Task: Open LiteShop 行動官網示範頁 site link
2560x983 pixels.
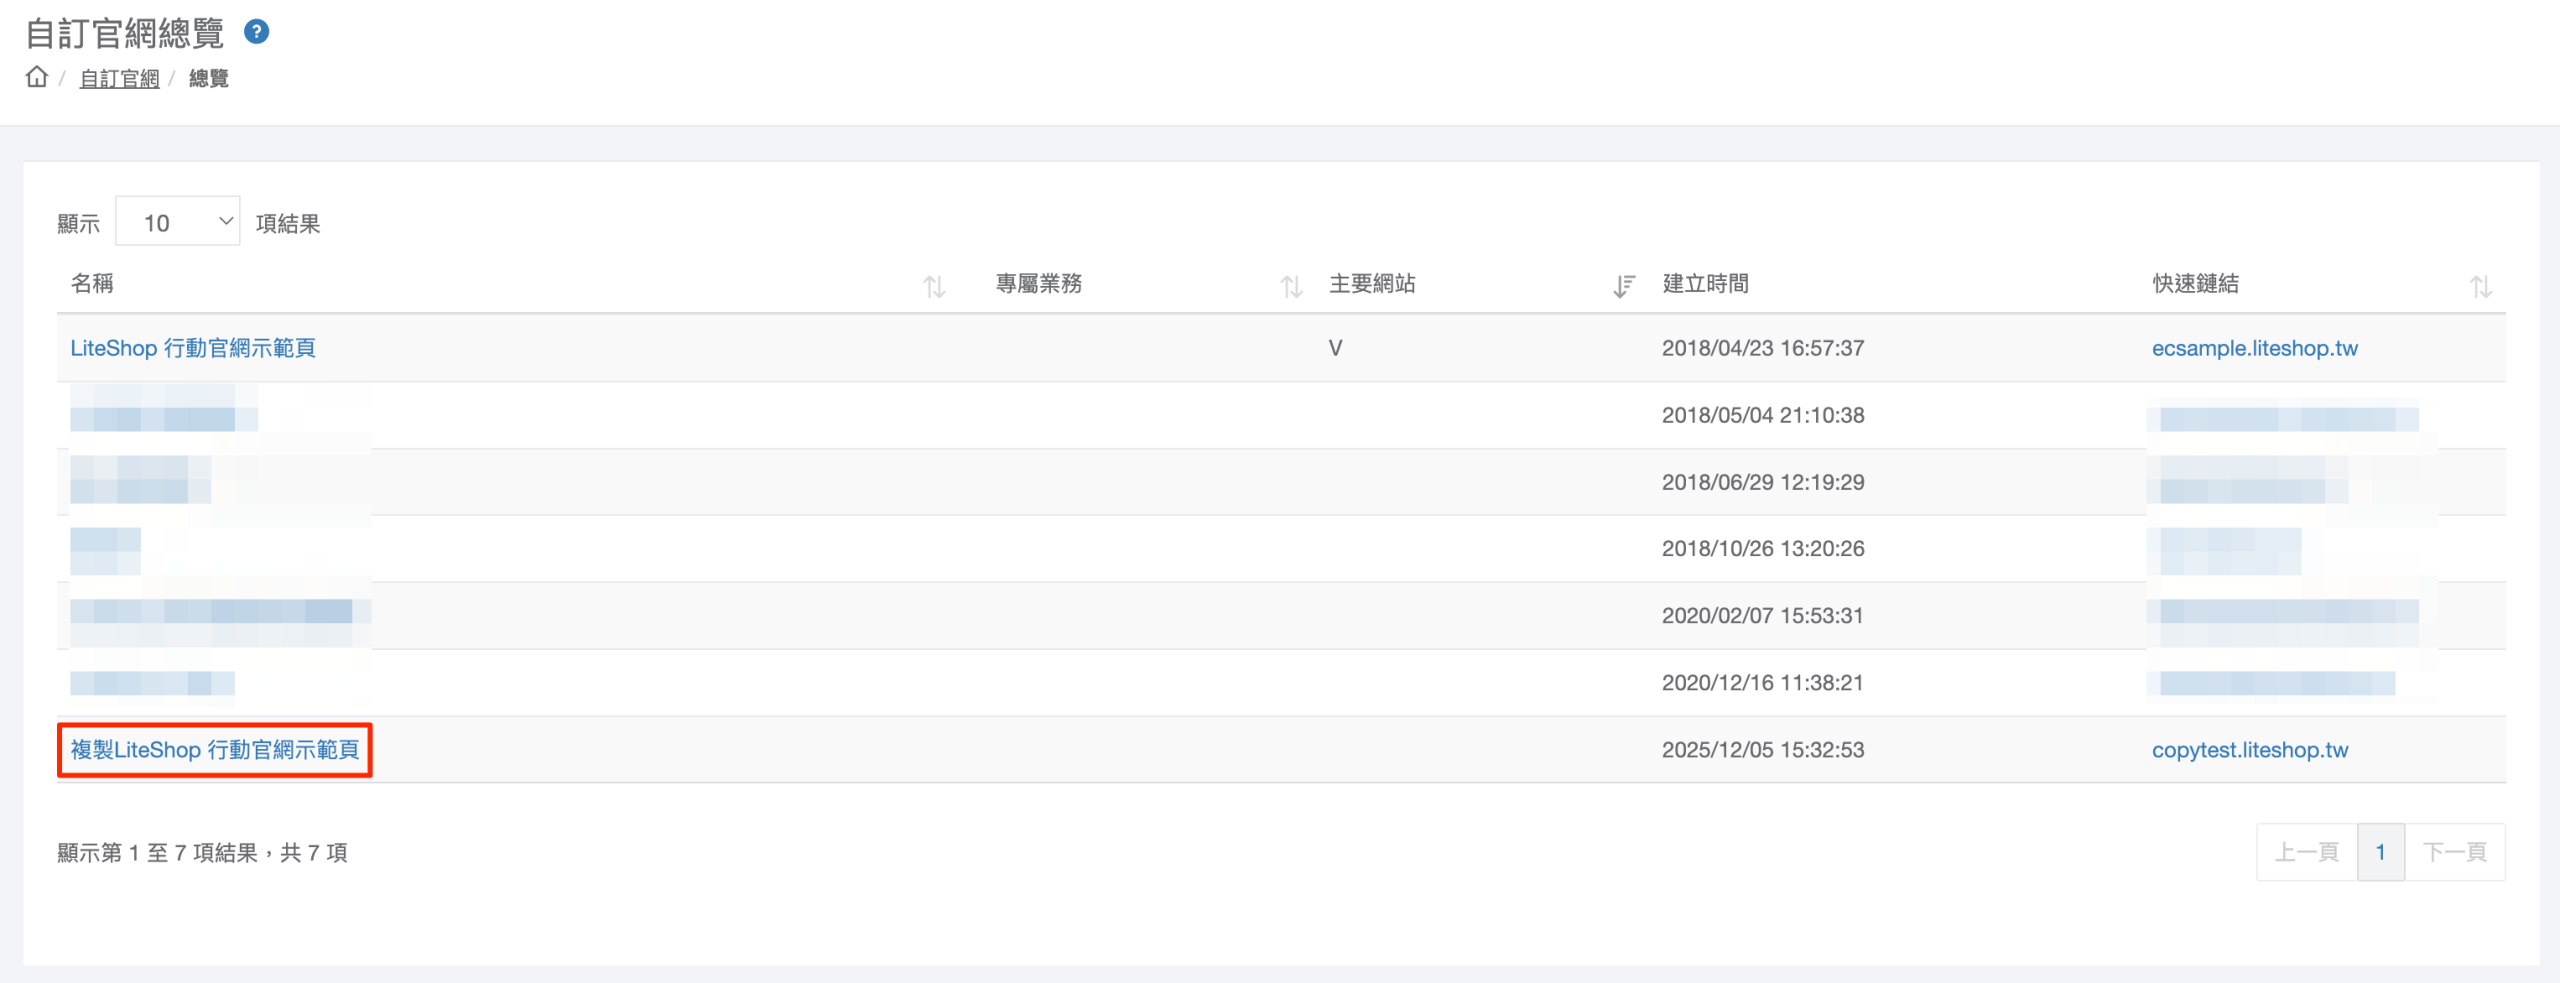Action: pyautogui.click(x=193, y=348)
